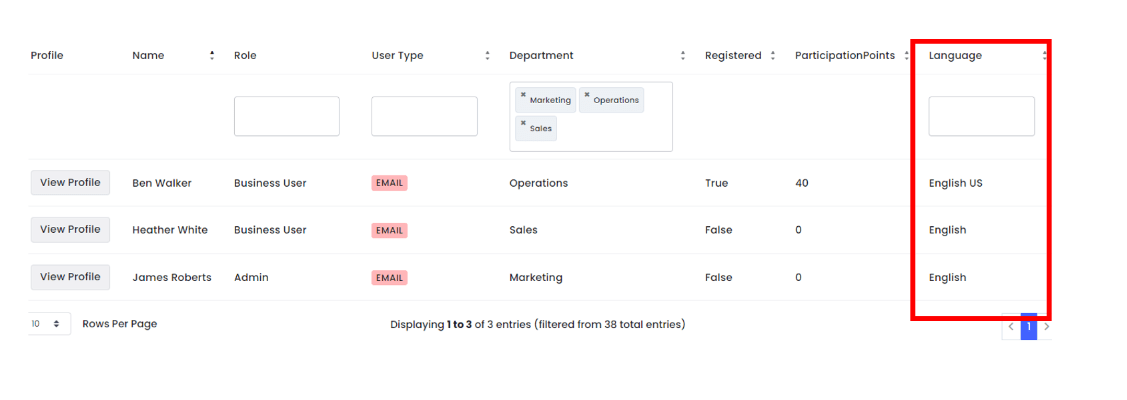
Task: View James Roberts' profile
Action: pyautogui.click(x=70, y=277)
